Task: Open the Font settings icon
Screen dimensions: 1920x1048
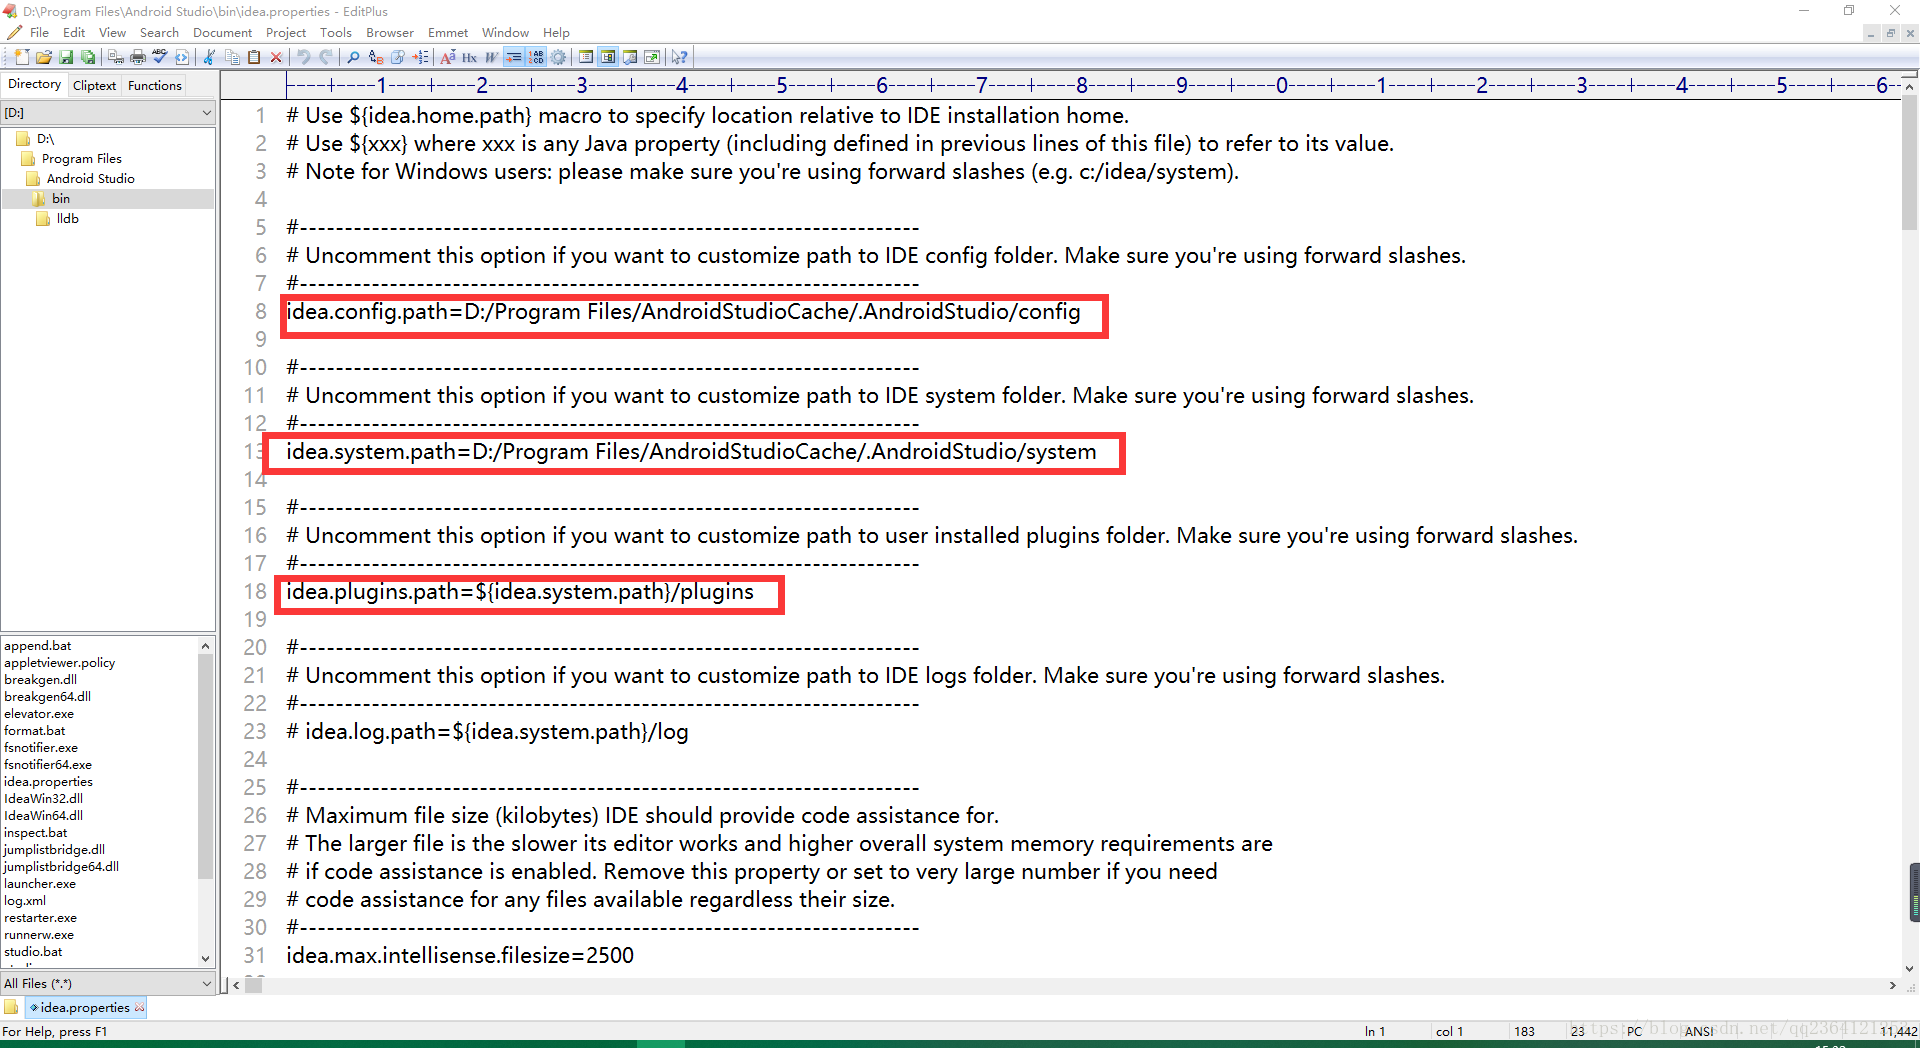Action: coord(448,57)
